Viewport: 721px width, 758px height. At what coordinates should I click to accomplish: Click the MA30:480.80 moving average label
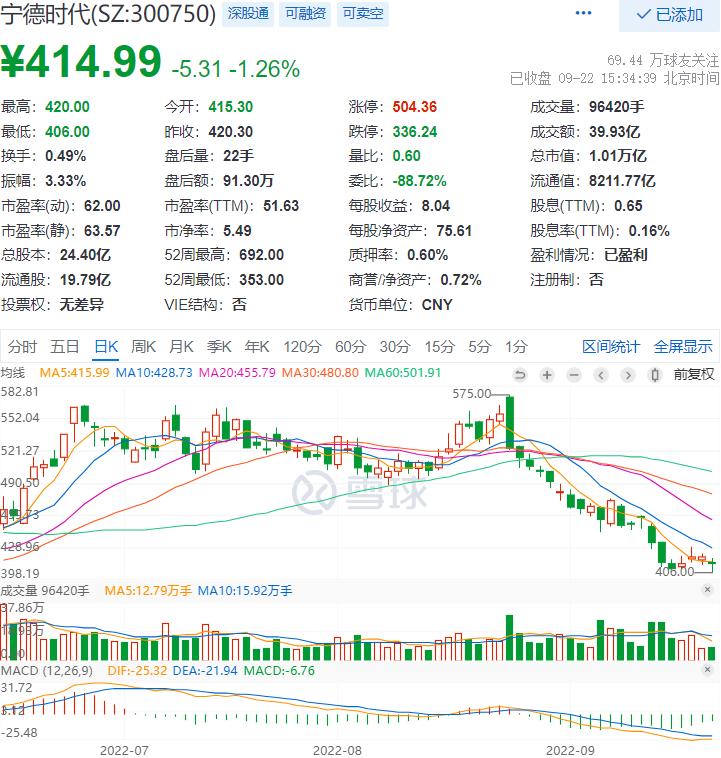click(320, 373)
